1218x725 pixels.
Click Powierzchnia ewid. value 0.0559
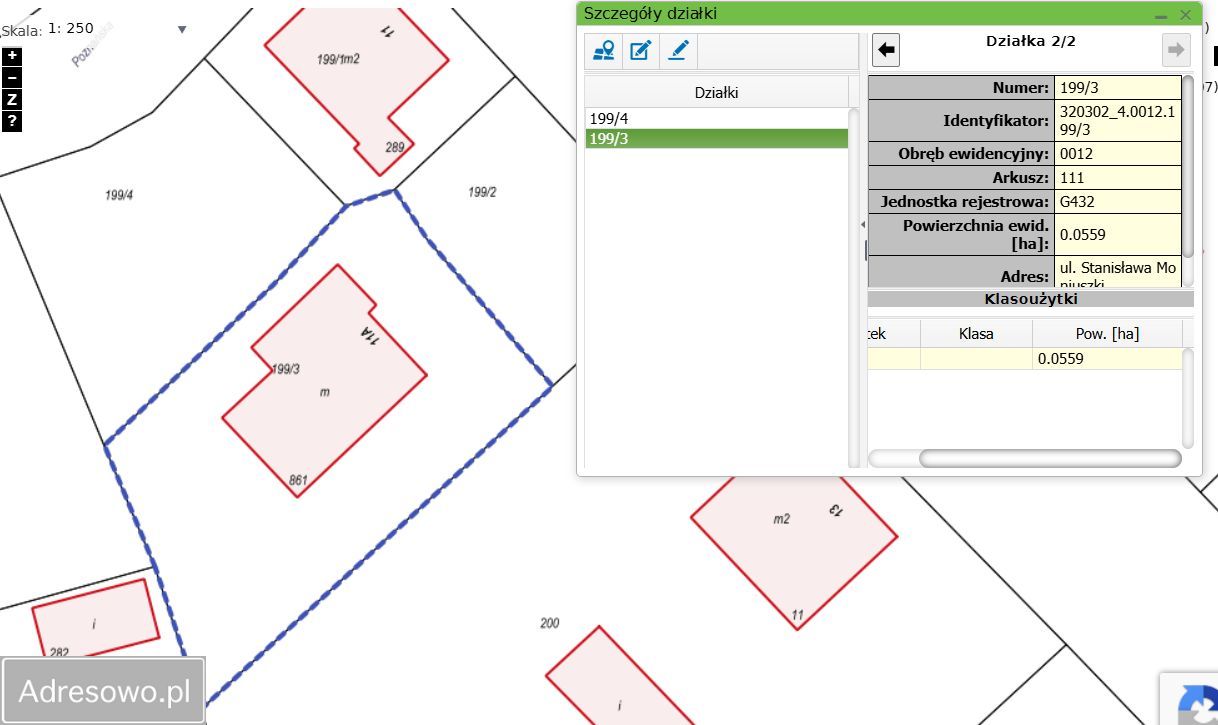click(x=1118, y=235)
